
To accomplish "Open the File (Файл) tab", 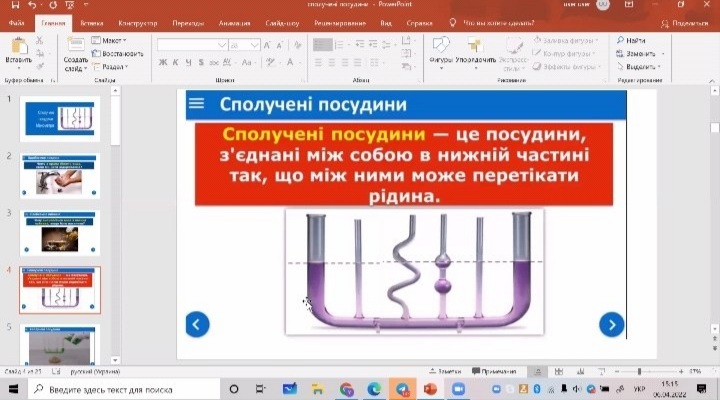I will pyautogui.click(x=17, y=23).
